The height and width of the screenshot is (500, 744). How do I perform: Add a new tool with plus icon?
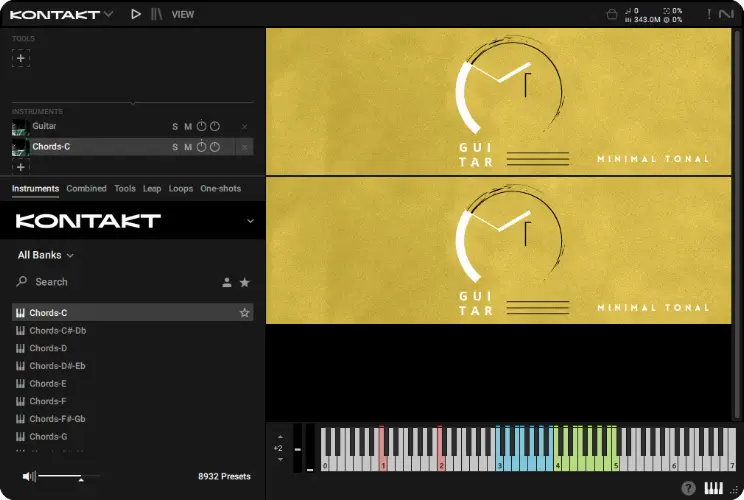click(x=21, y=58)
